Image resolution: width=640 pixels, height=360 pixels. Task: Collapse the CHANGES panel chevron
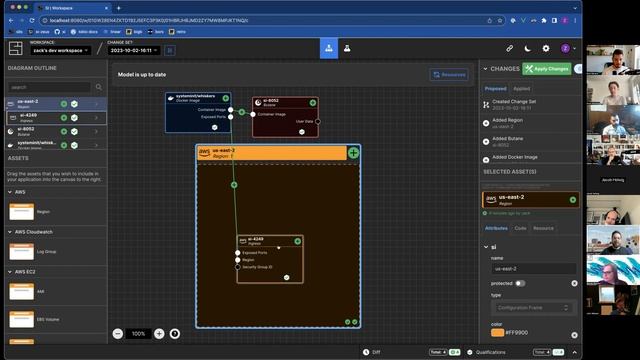[x=485, y=69]
